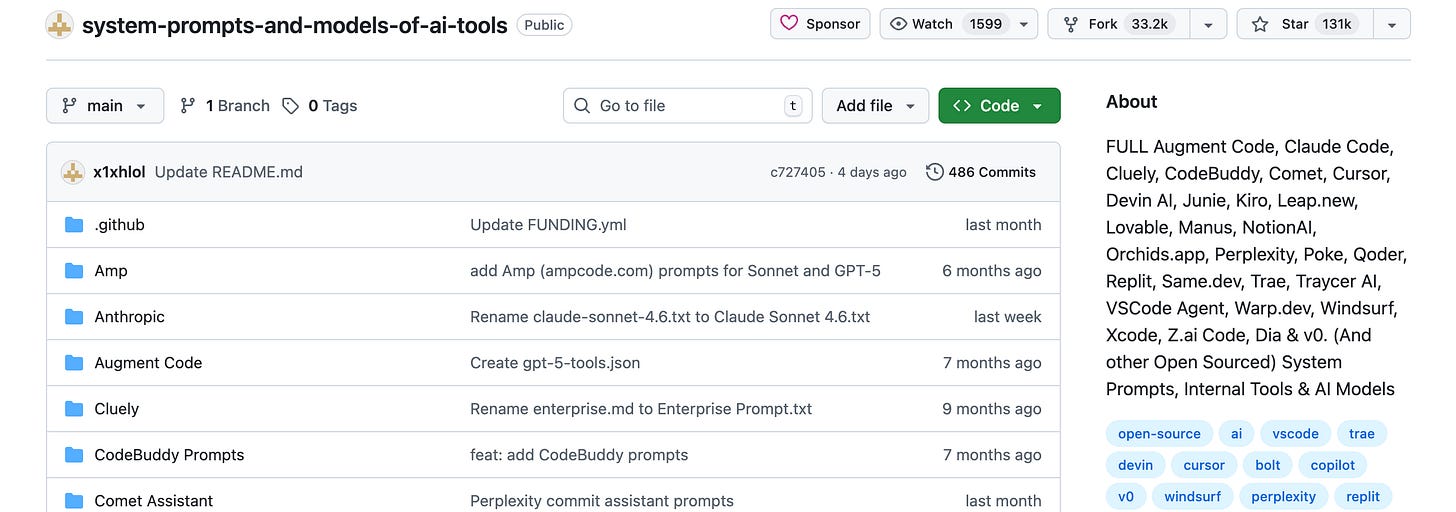Select the replit topic tag

tap(1362, 495)
